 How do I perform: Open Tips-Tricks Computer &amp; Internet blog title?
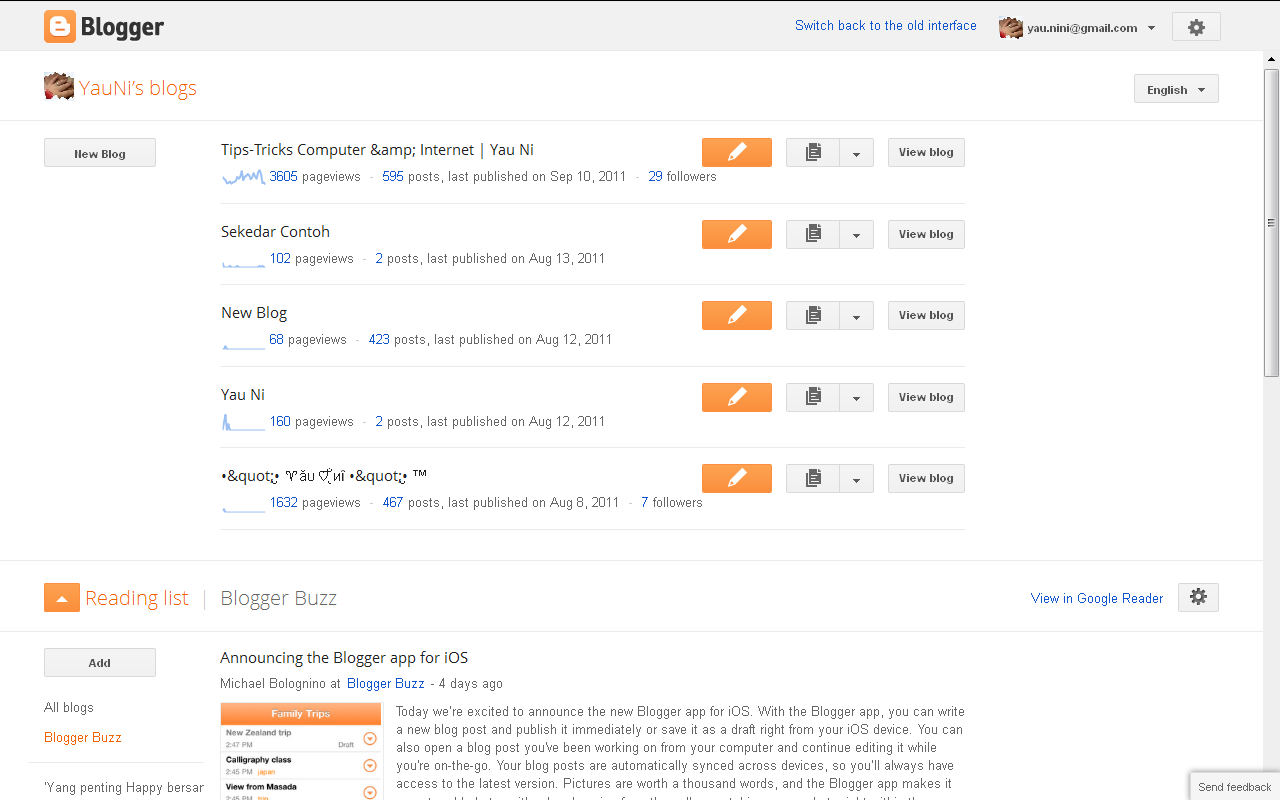[377, 150]
